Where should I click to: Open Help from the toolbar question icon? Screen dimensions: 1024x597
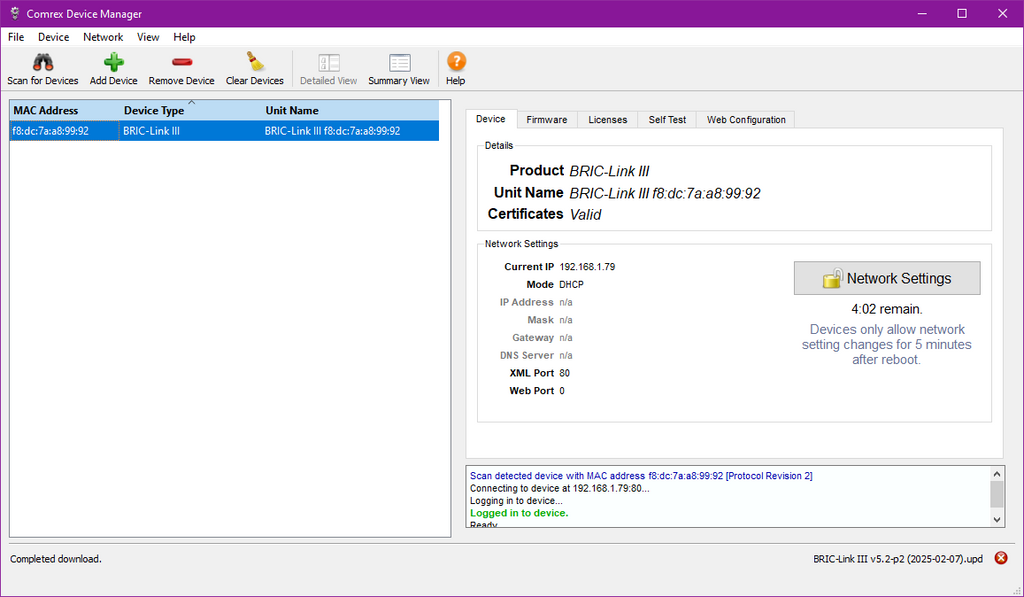click(x=455, y=63)
